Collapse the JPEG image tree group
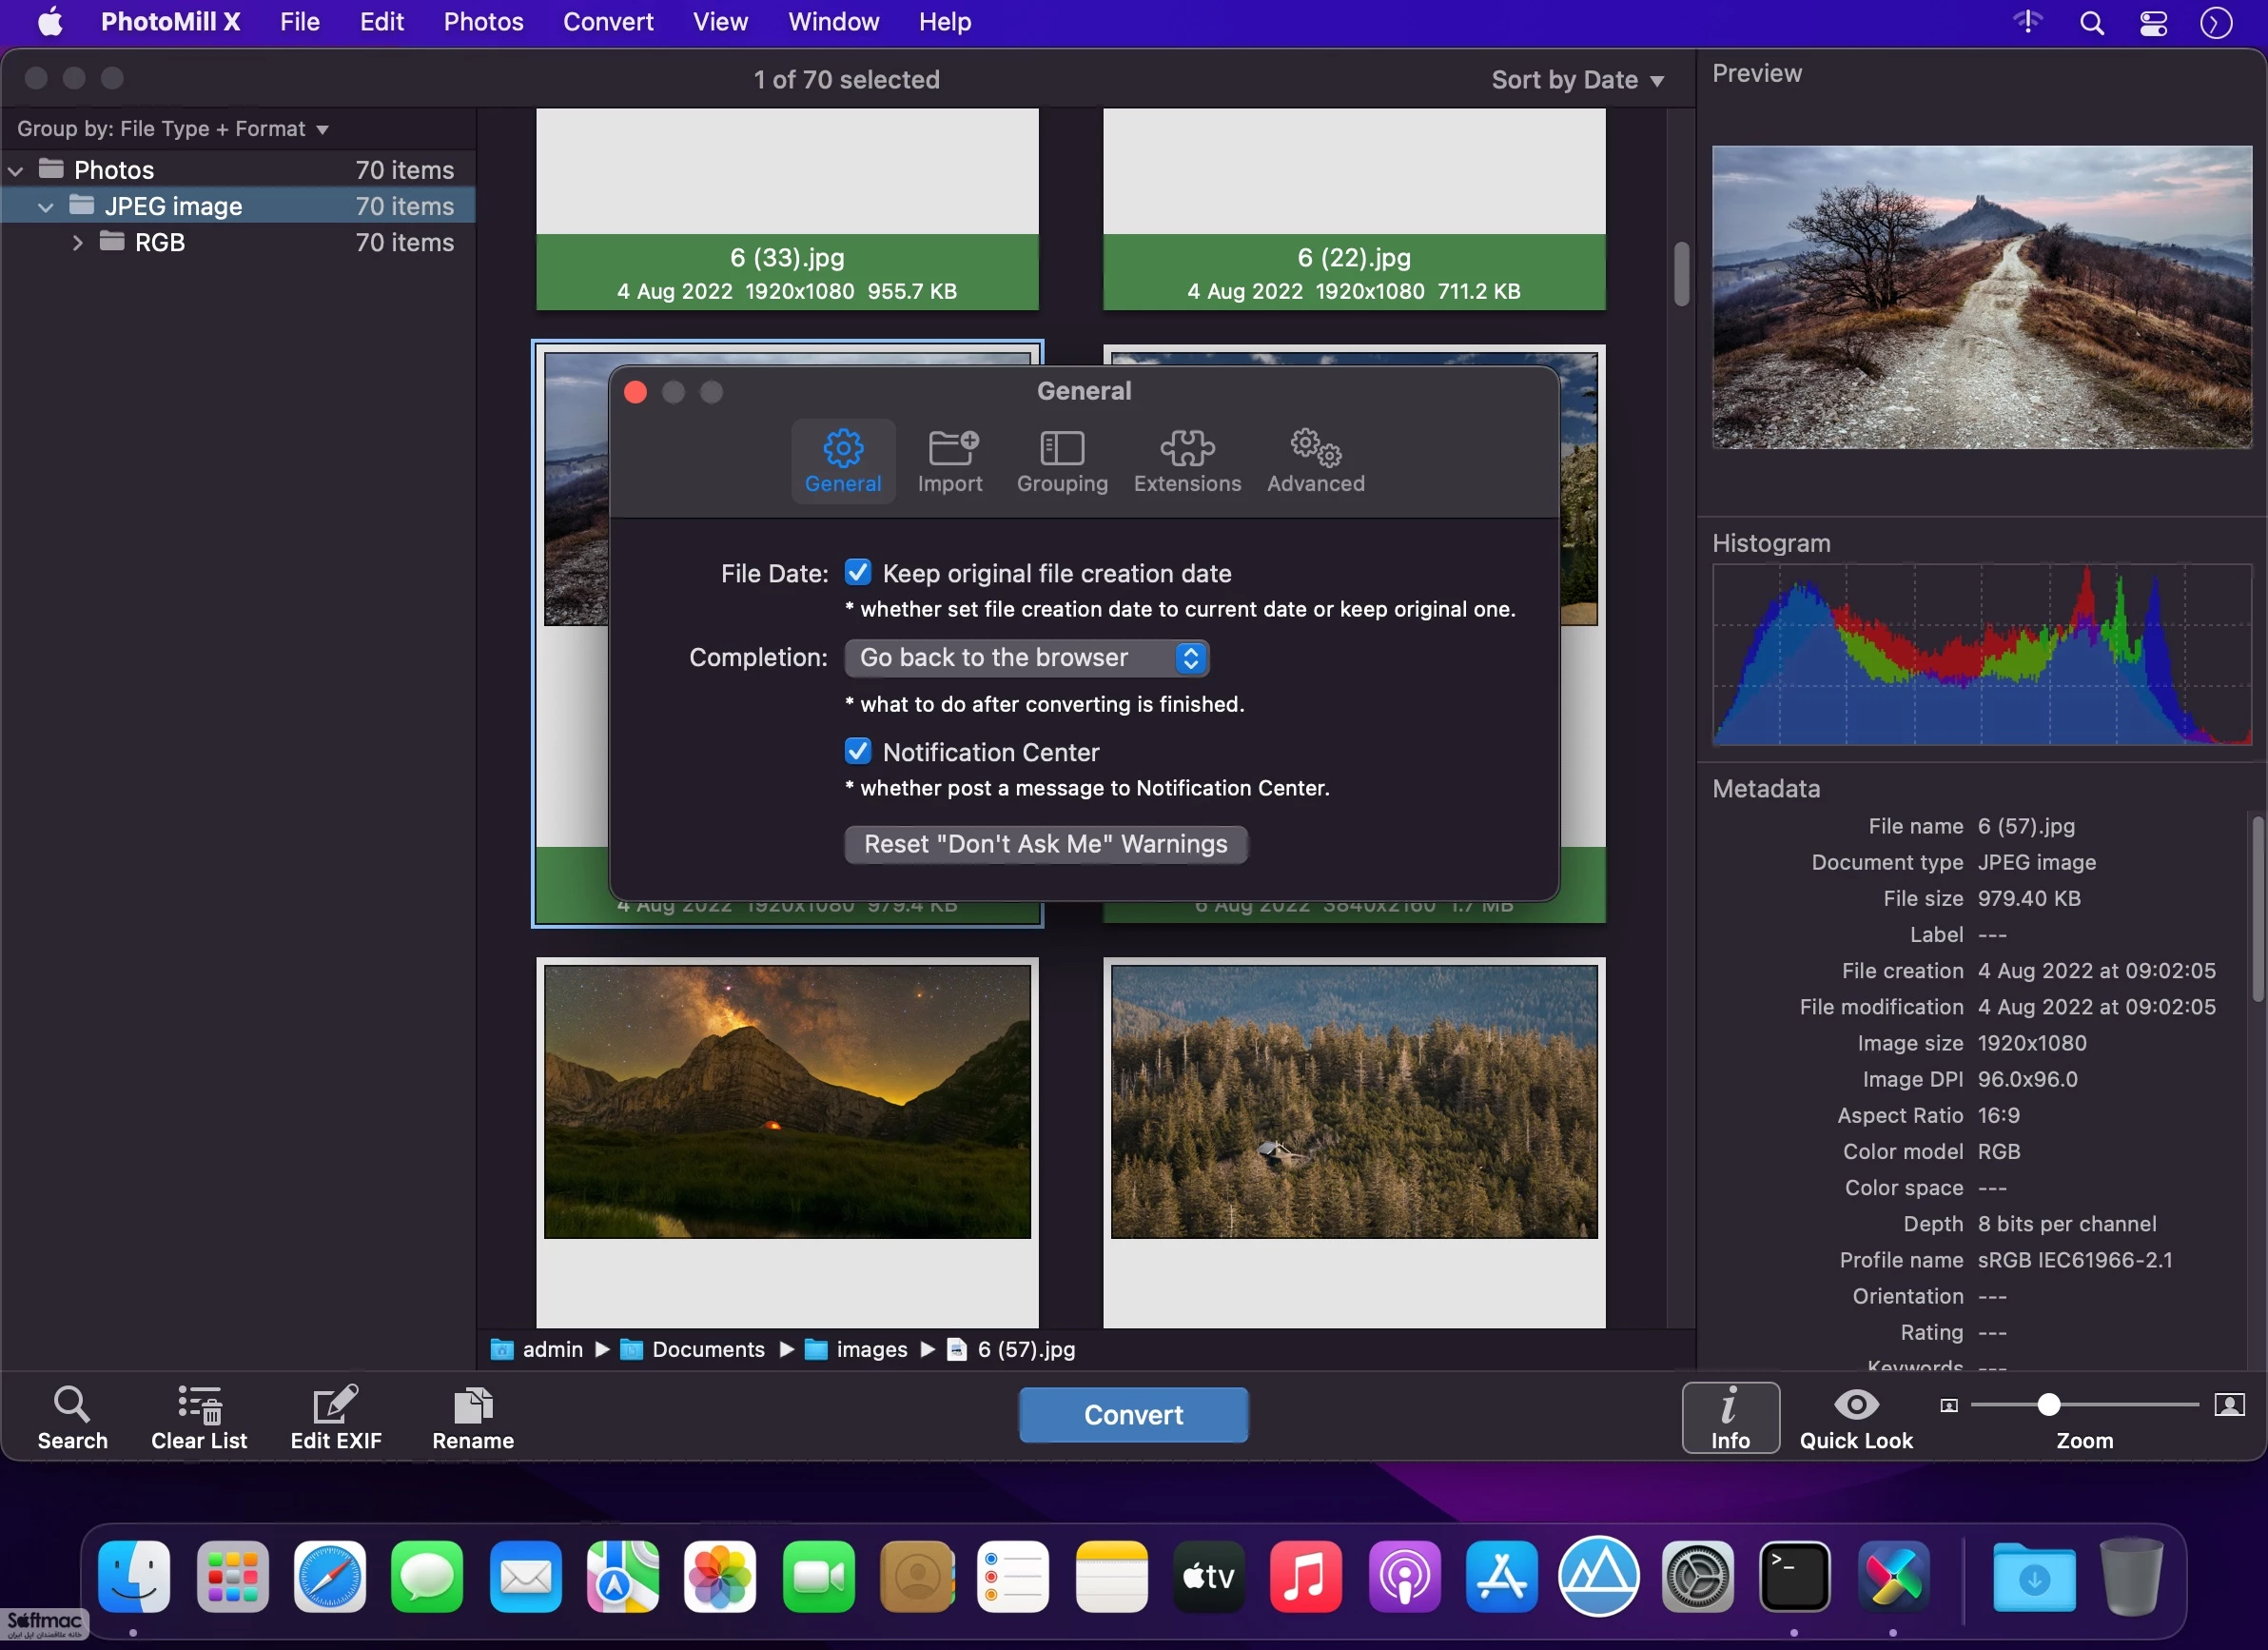The height and width of the screenshot is (1650, 2268). click(x=46, y=207)
